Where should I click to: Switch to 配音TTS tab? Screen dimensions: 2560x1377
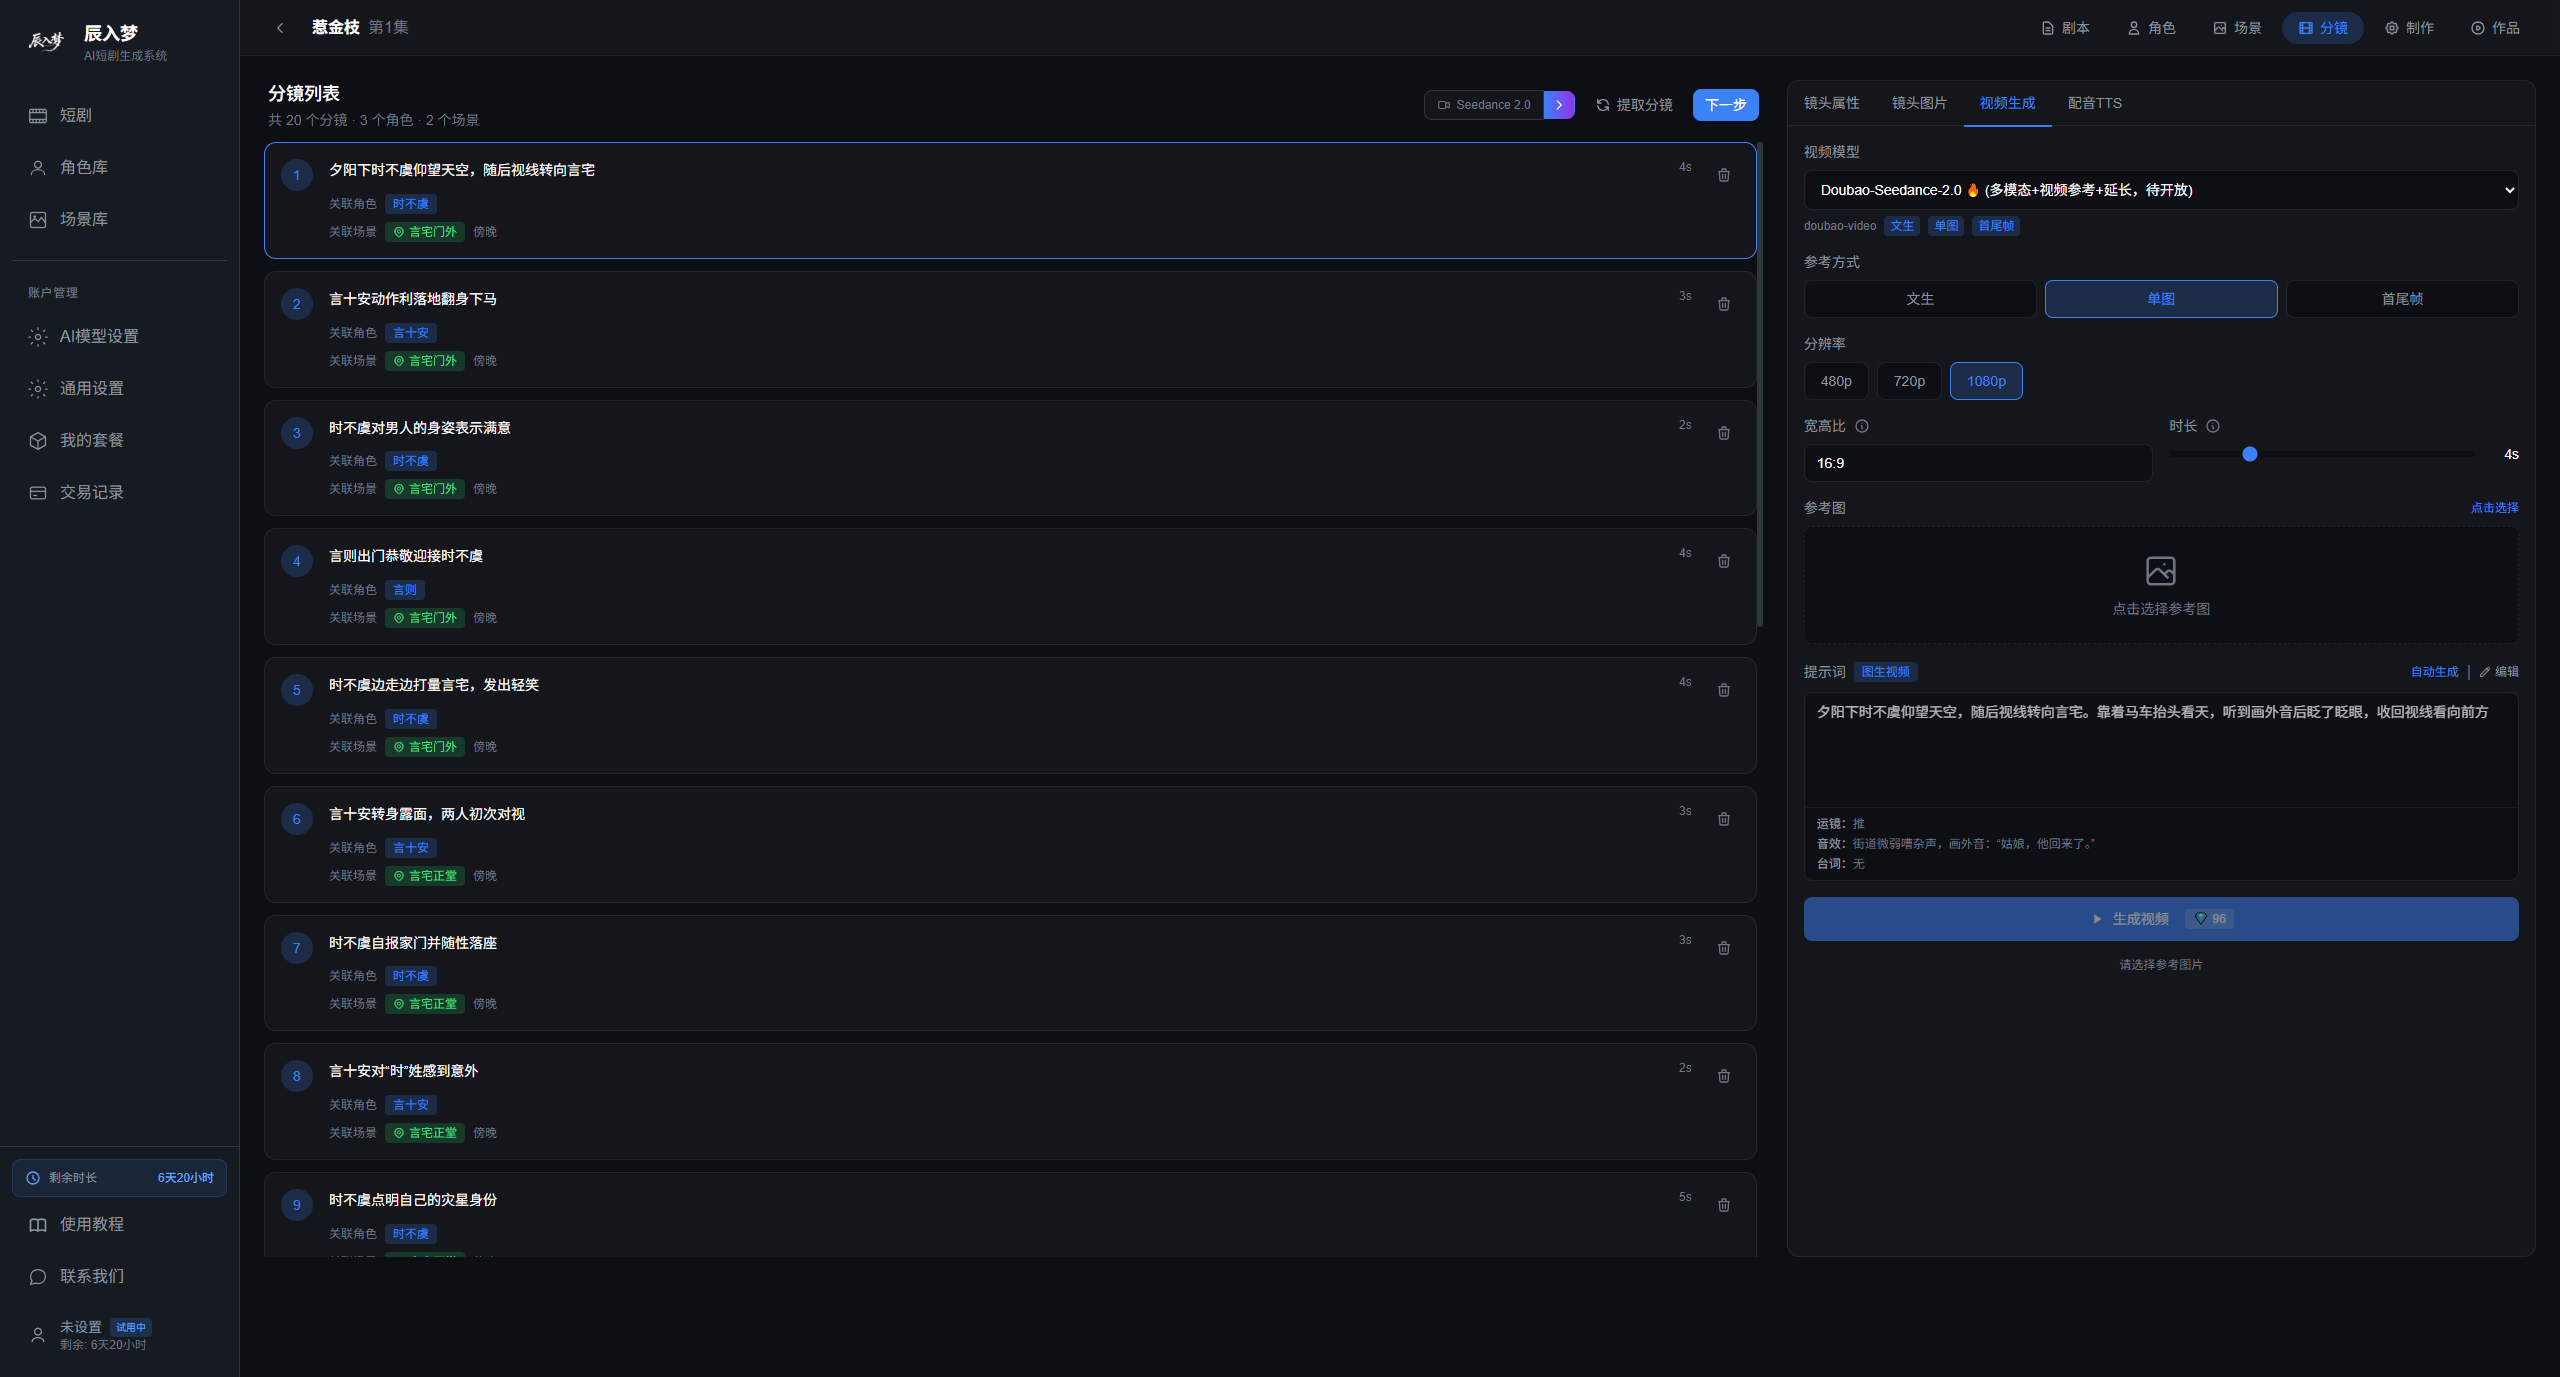(x=2095, y=103)
